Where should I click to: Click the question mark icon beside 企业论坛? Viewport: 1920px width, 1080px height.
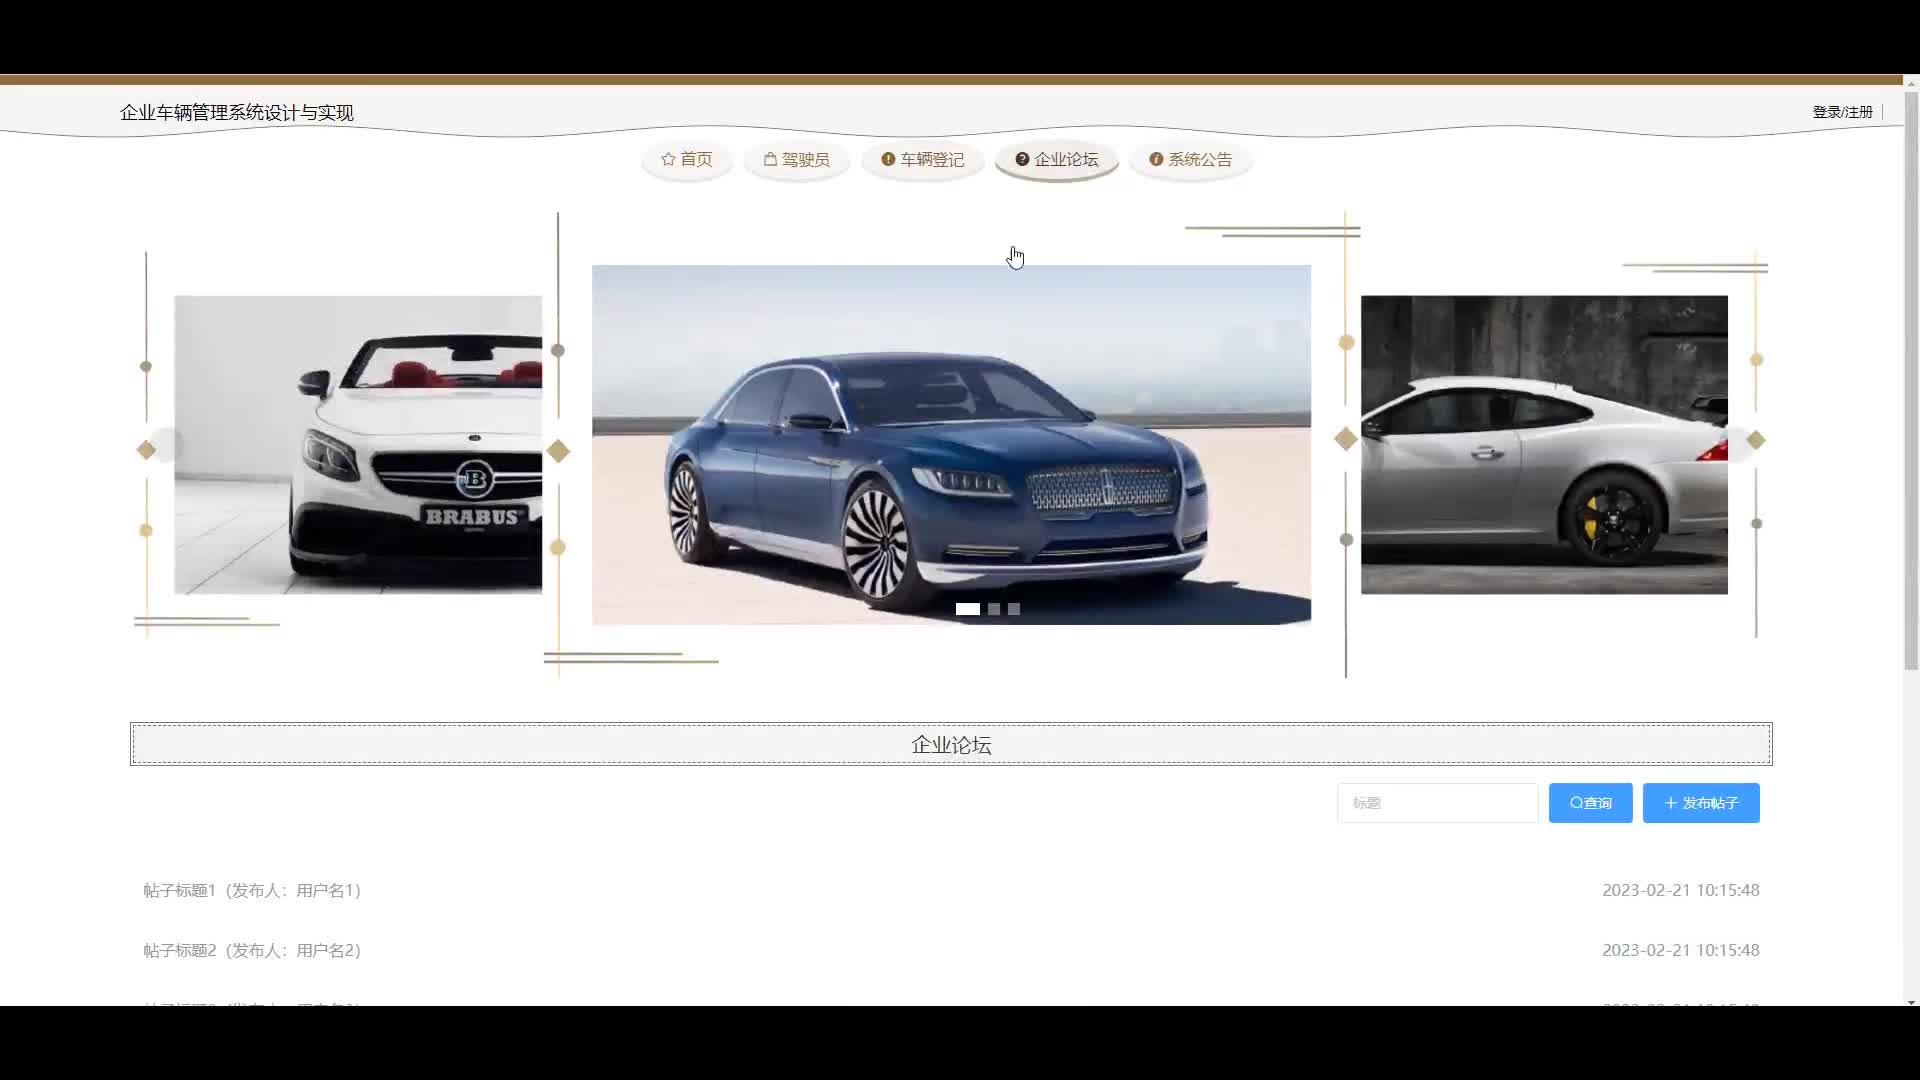pyautogui.click(x=1022, y=159)
